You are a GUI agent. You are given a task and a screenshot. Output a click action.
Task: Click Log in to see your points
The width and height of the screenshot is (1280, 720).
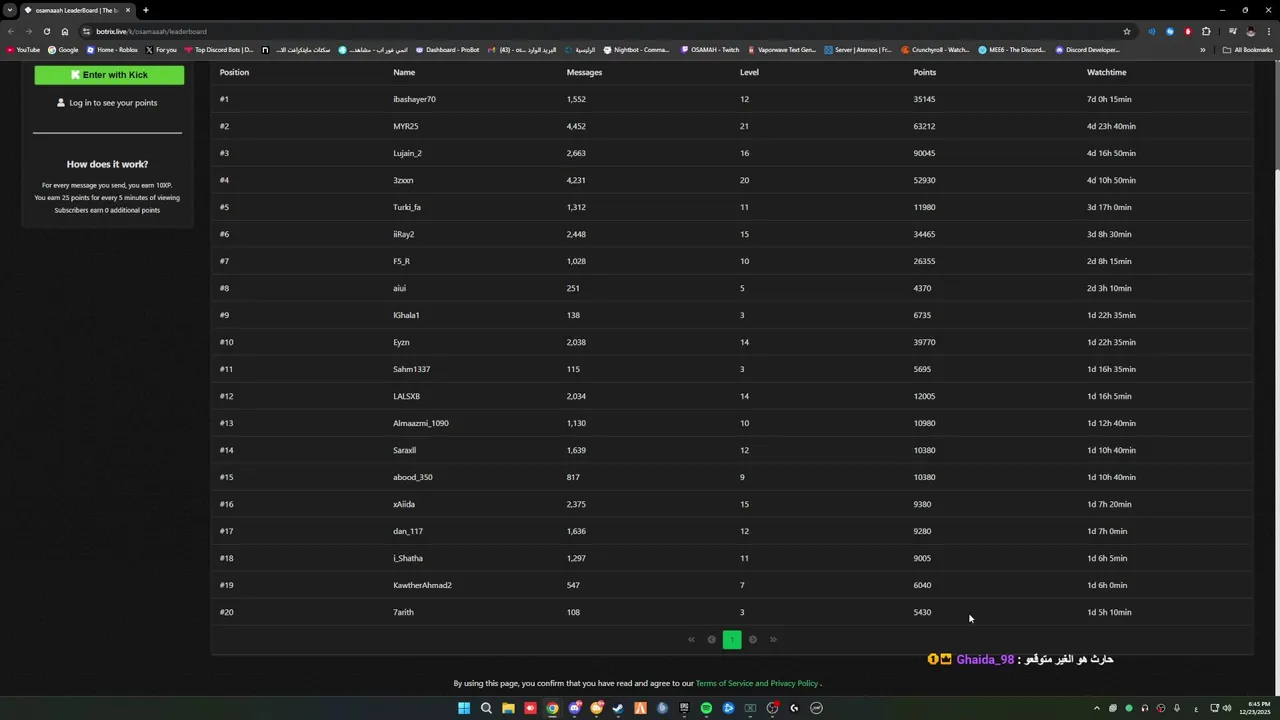(x=107, y=103)
